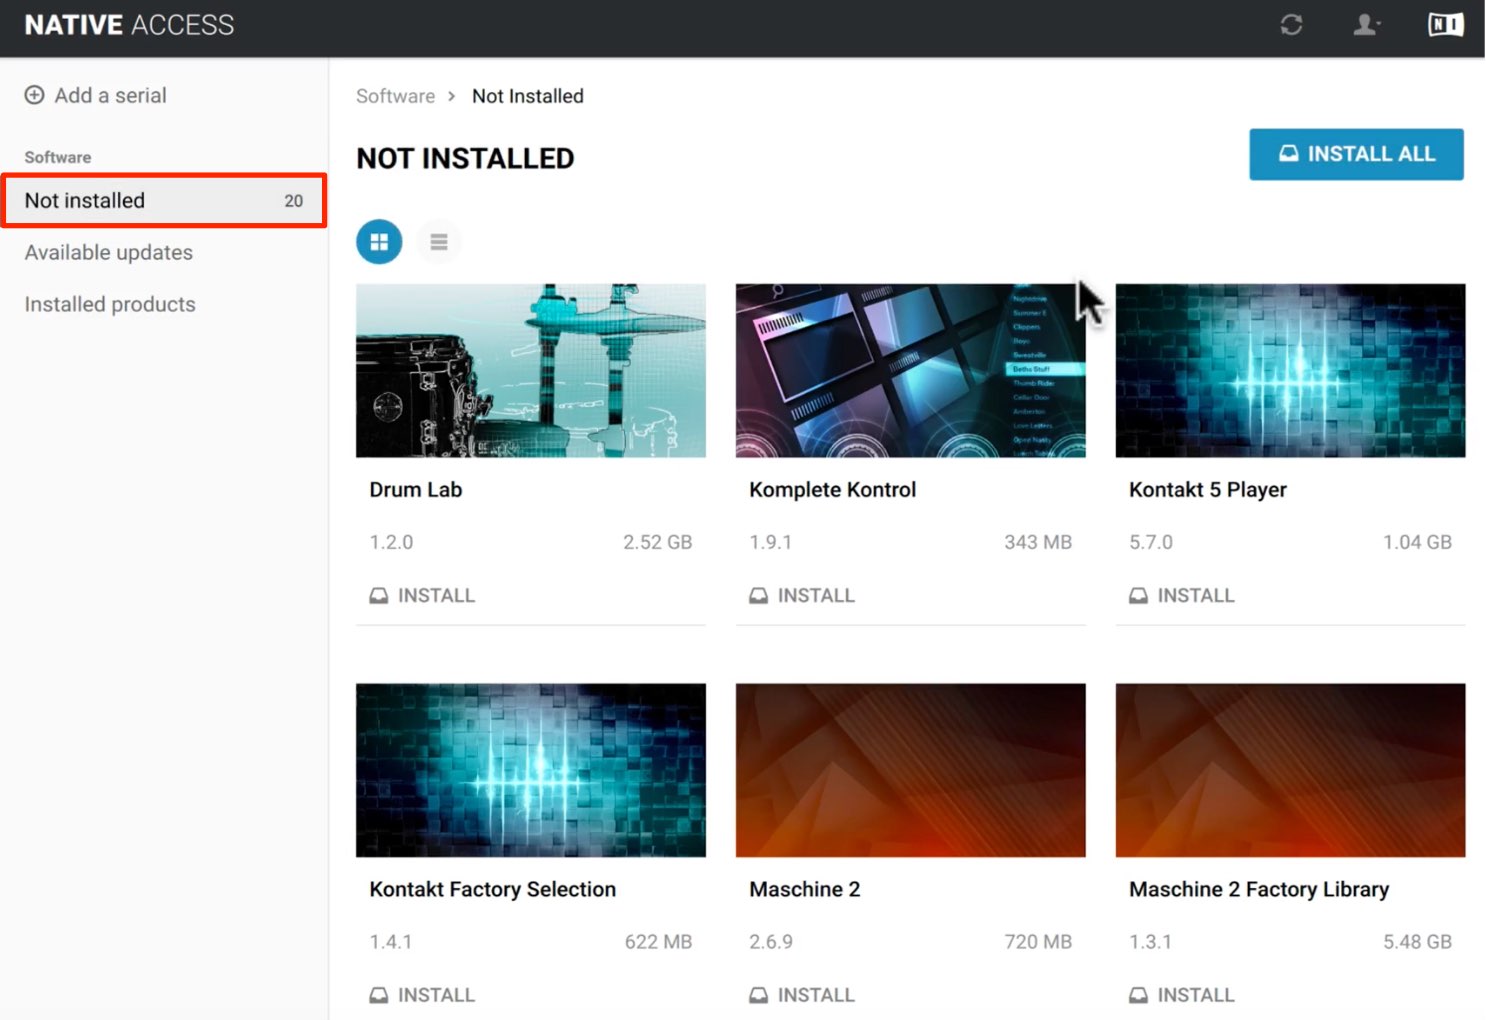Click the Install icon under Drum Lab

[379, 596]
